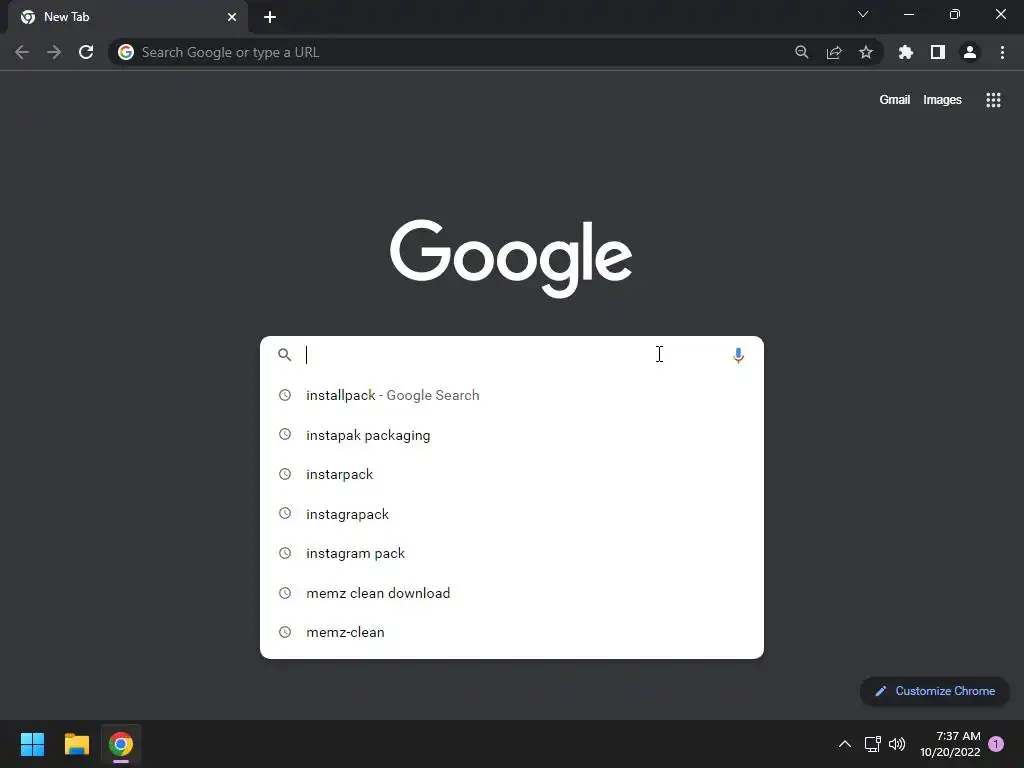Image resolution: width=1024 pixels, height=768 pixels.
Task: Toggle the side panel icon
Action: tap(938, 52)
